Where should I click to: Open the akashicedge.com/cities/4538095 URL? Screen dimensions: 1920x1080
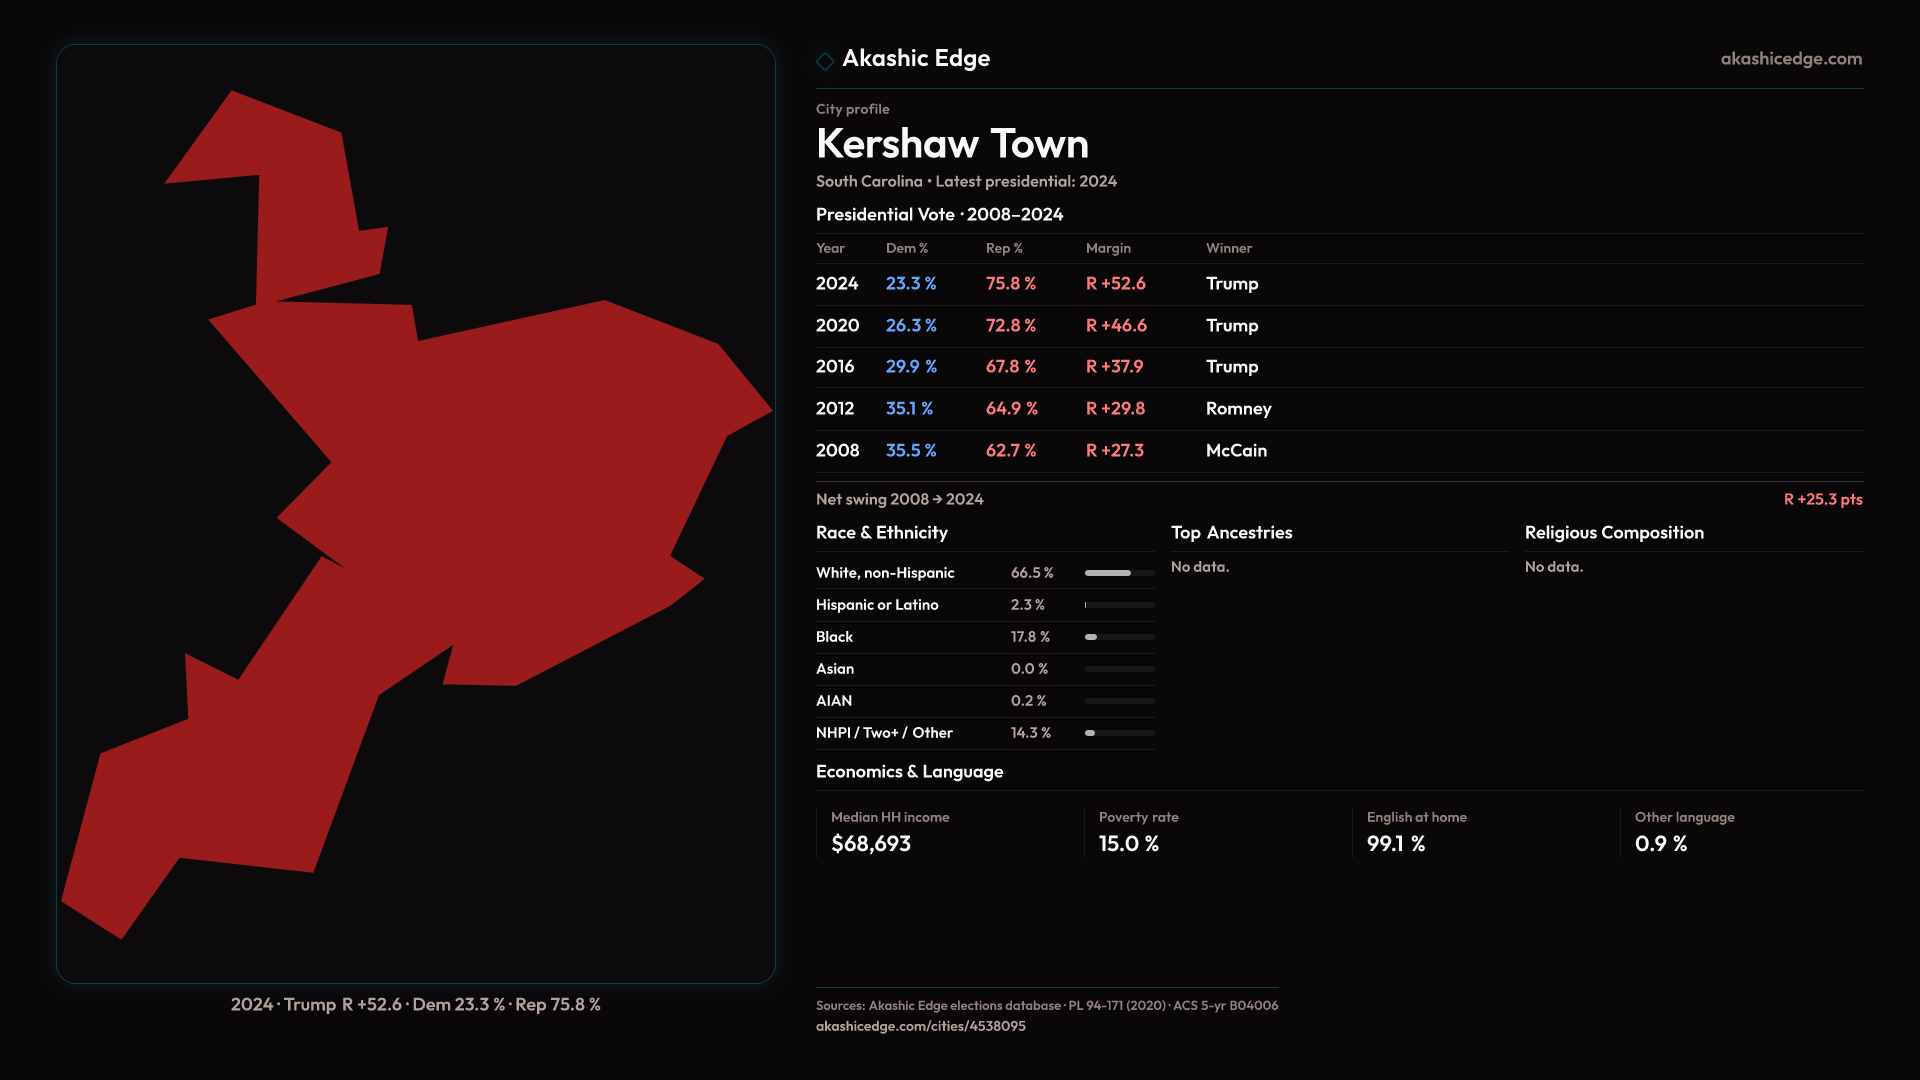920,1026
